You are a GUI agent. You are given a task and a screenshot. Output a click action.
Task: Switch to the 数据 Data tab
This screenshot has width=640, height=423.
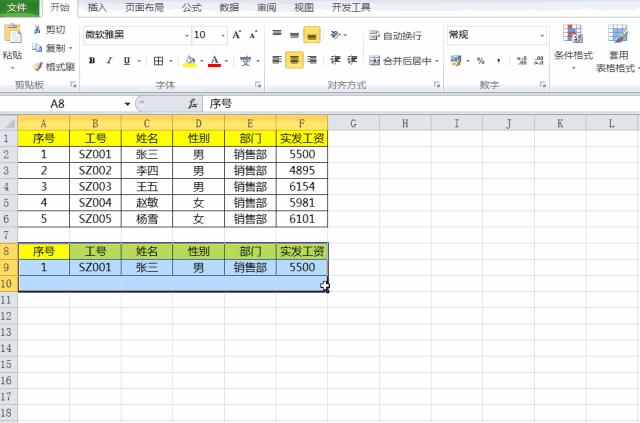coord(229,7)
